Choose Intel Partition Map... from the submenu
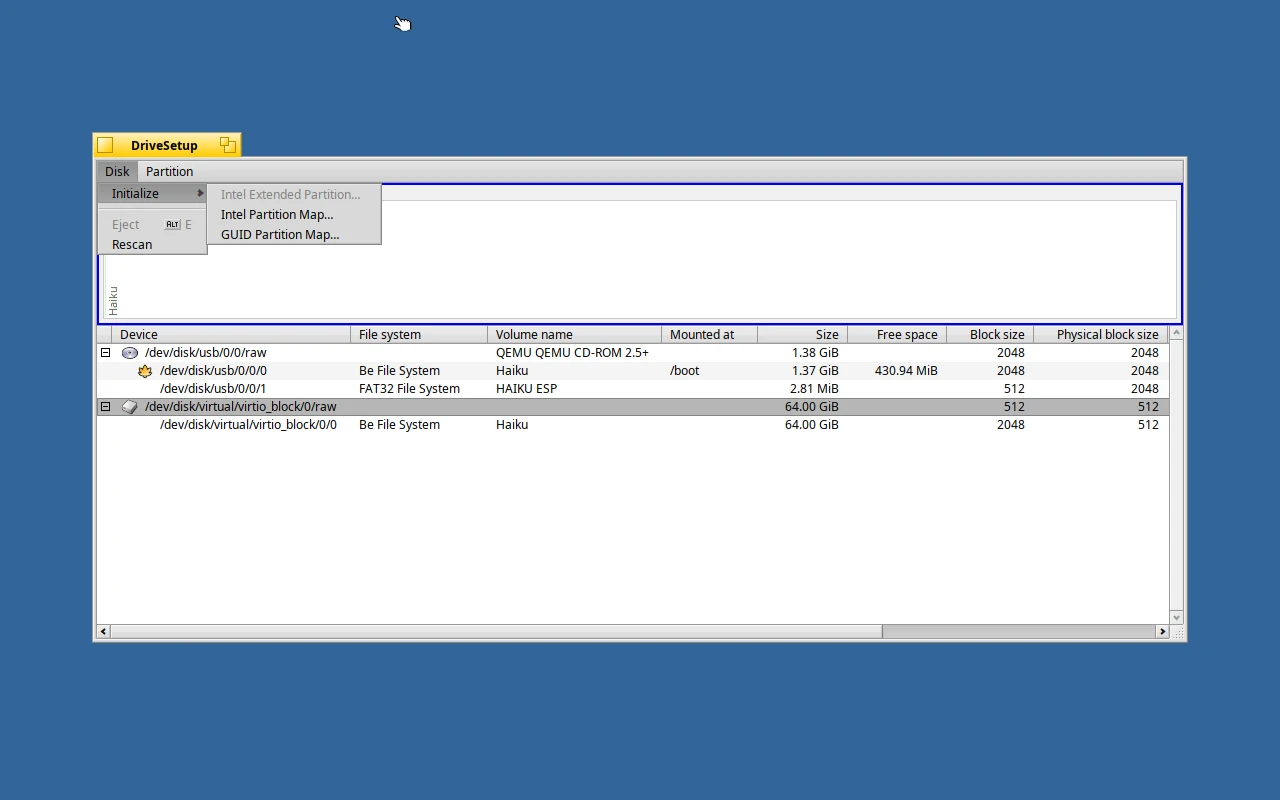 (x=277, y=214)
